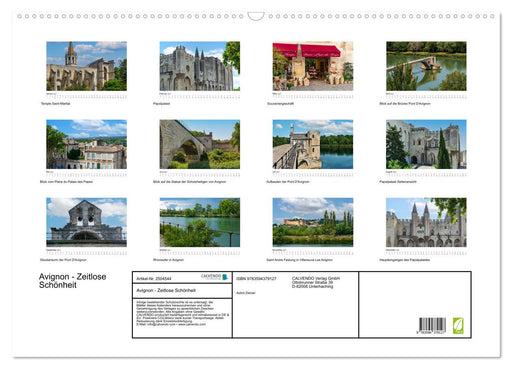Open the Papstpalast photo with gothic spires
Screen dimensions: 512x369
(200, 66)
